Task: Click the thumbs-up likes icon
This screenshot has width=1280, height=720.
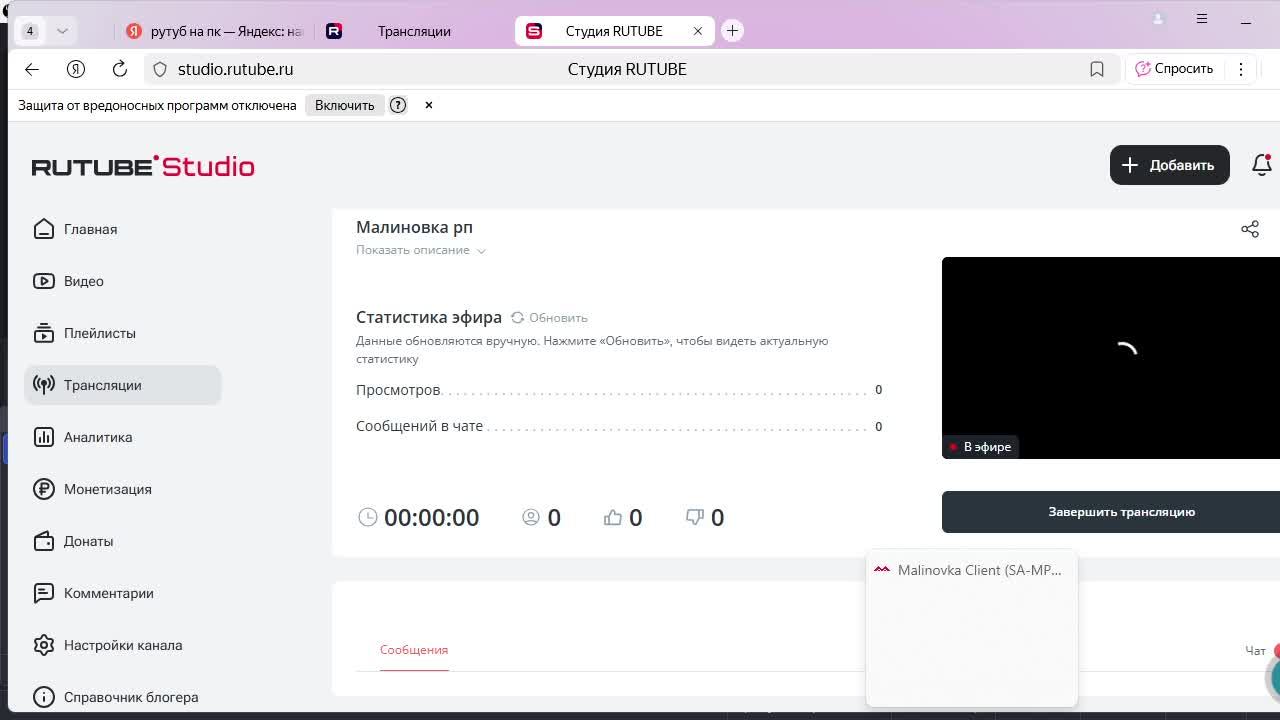Action: (x=613, y=517)
